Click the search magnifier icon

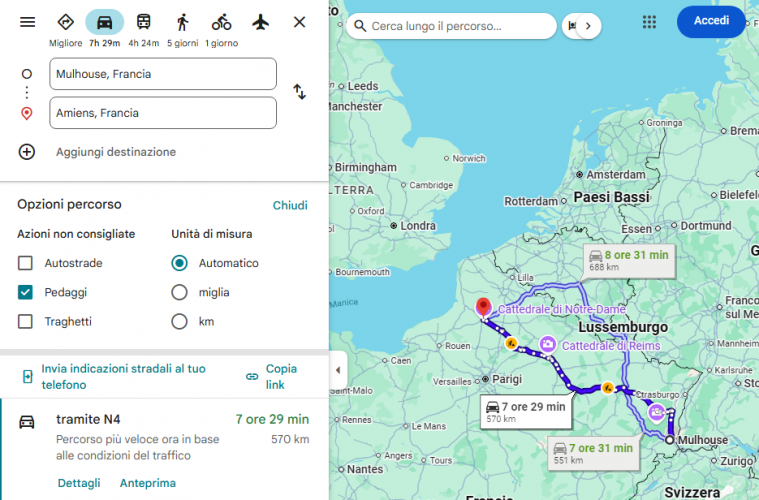360,26
